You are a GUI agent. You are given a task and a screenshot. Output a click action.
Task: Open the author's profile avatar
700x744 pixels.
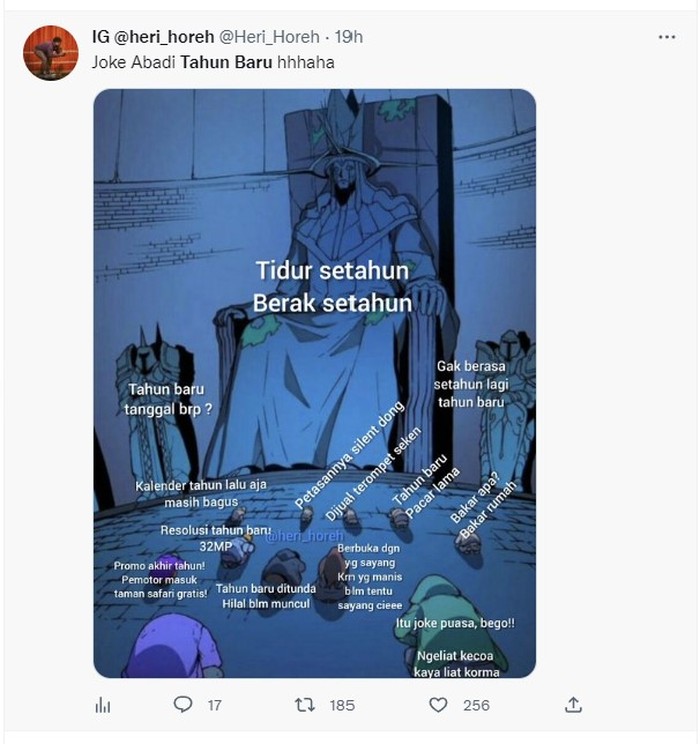point(50,53)
